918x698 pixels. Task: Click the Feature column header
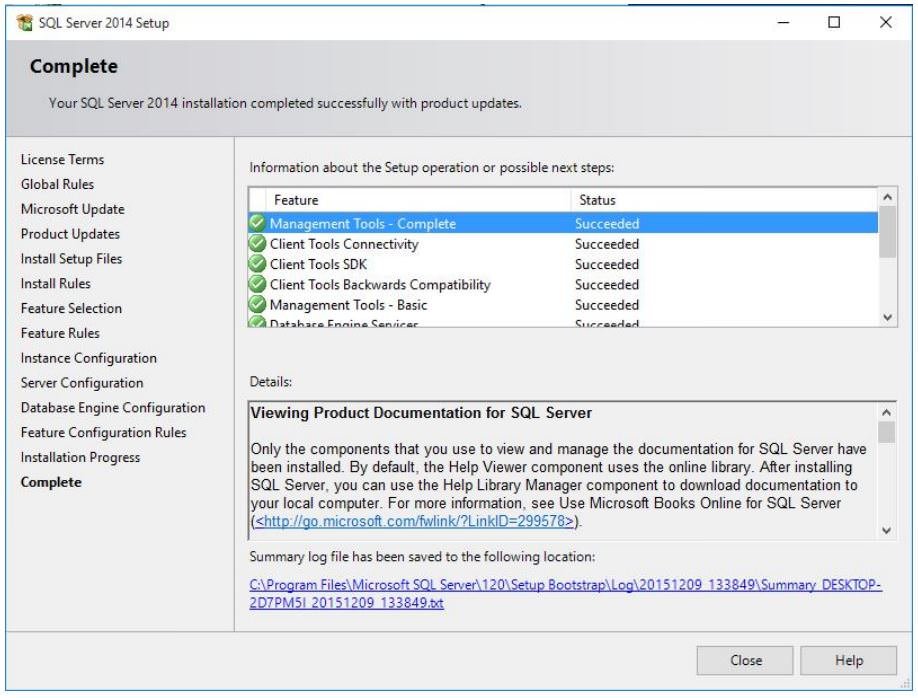418,200
